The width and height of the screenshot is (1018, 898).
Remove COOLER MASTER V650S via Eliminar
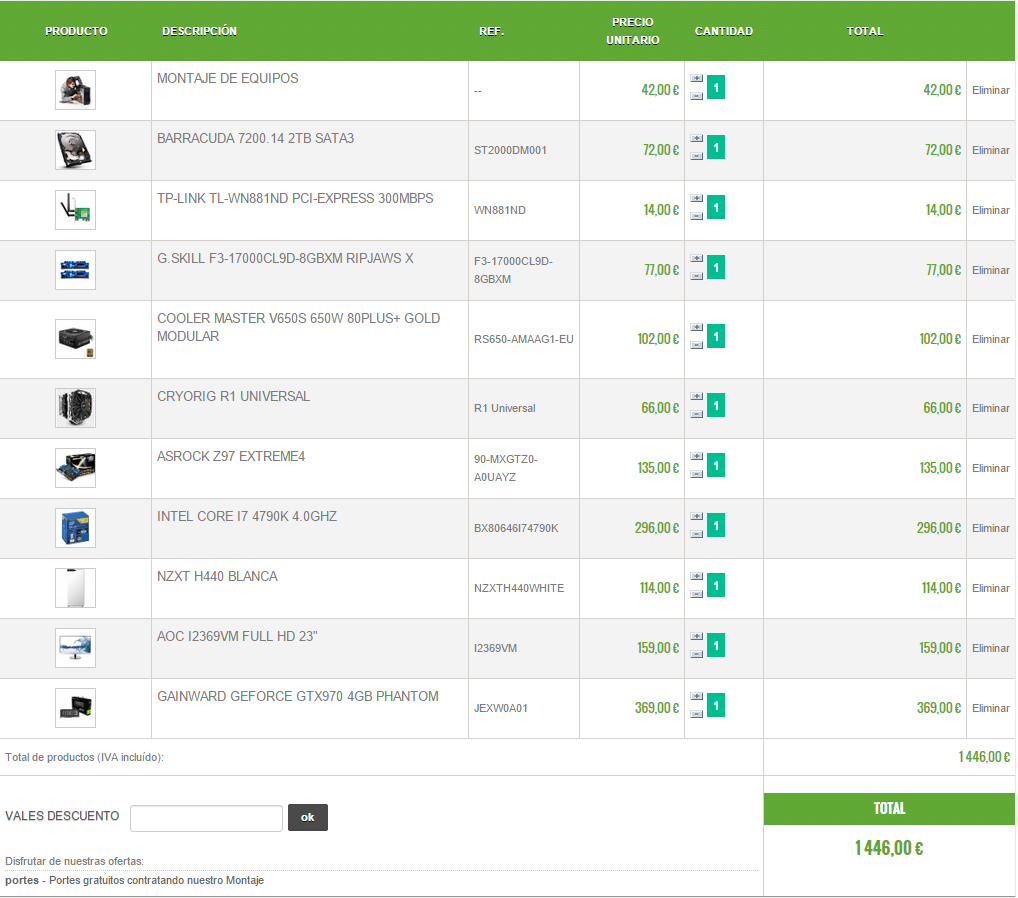pos(990,339)
